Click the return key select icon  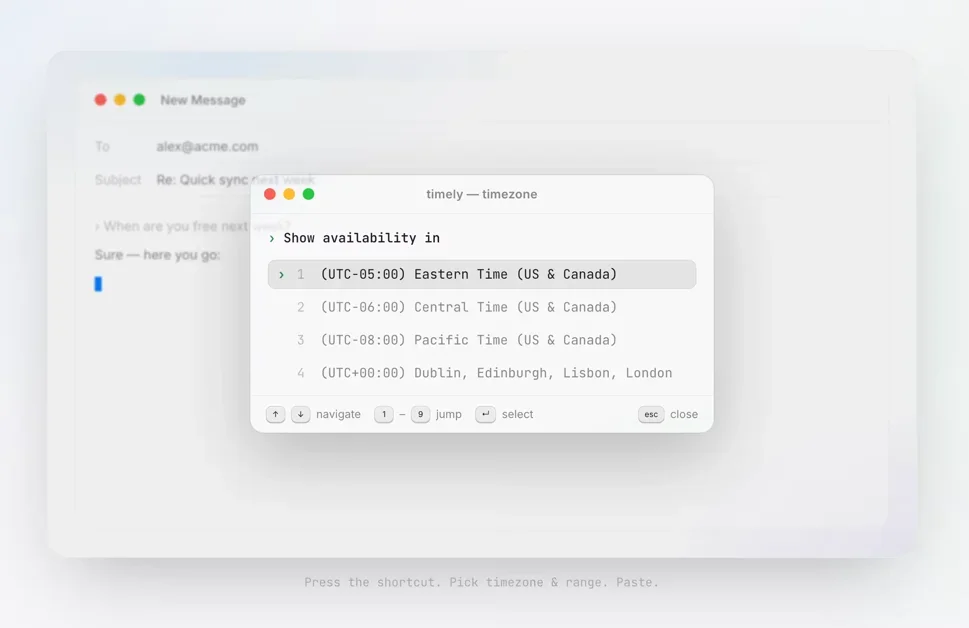tap(486, 414)
